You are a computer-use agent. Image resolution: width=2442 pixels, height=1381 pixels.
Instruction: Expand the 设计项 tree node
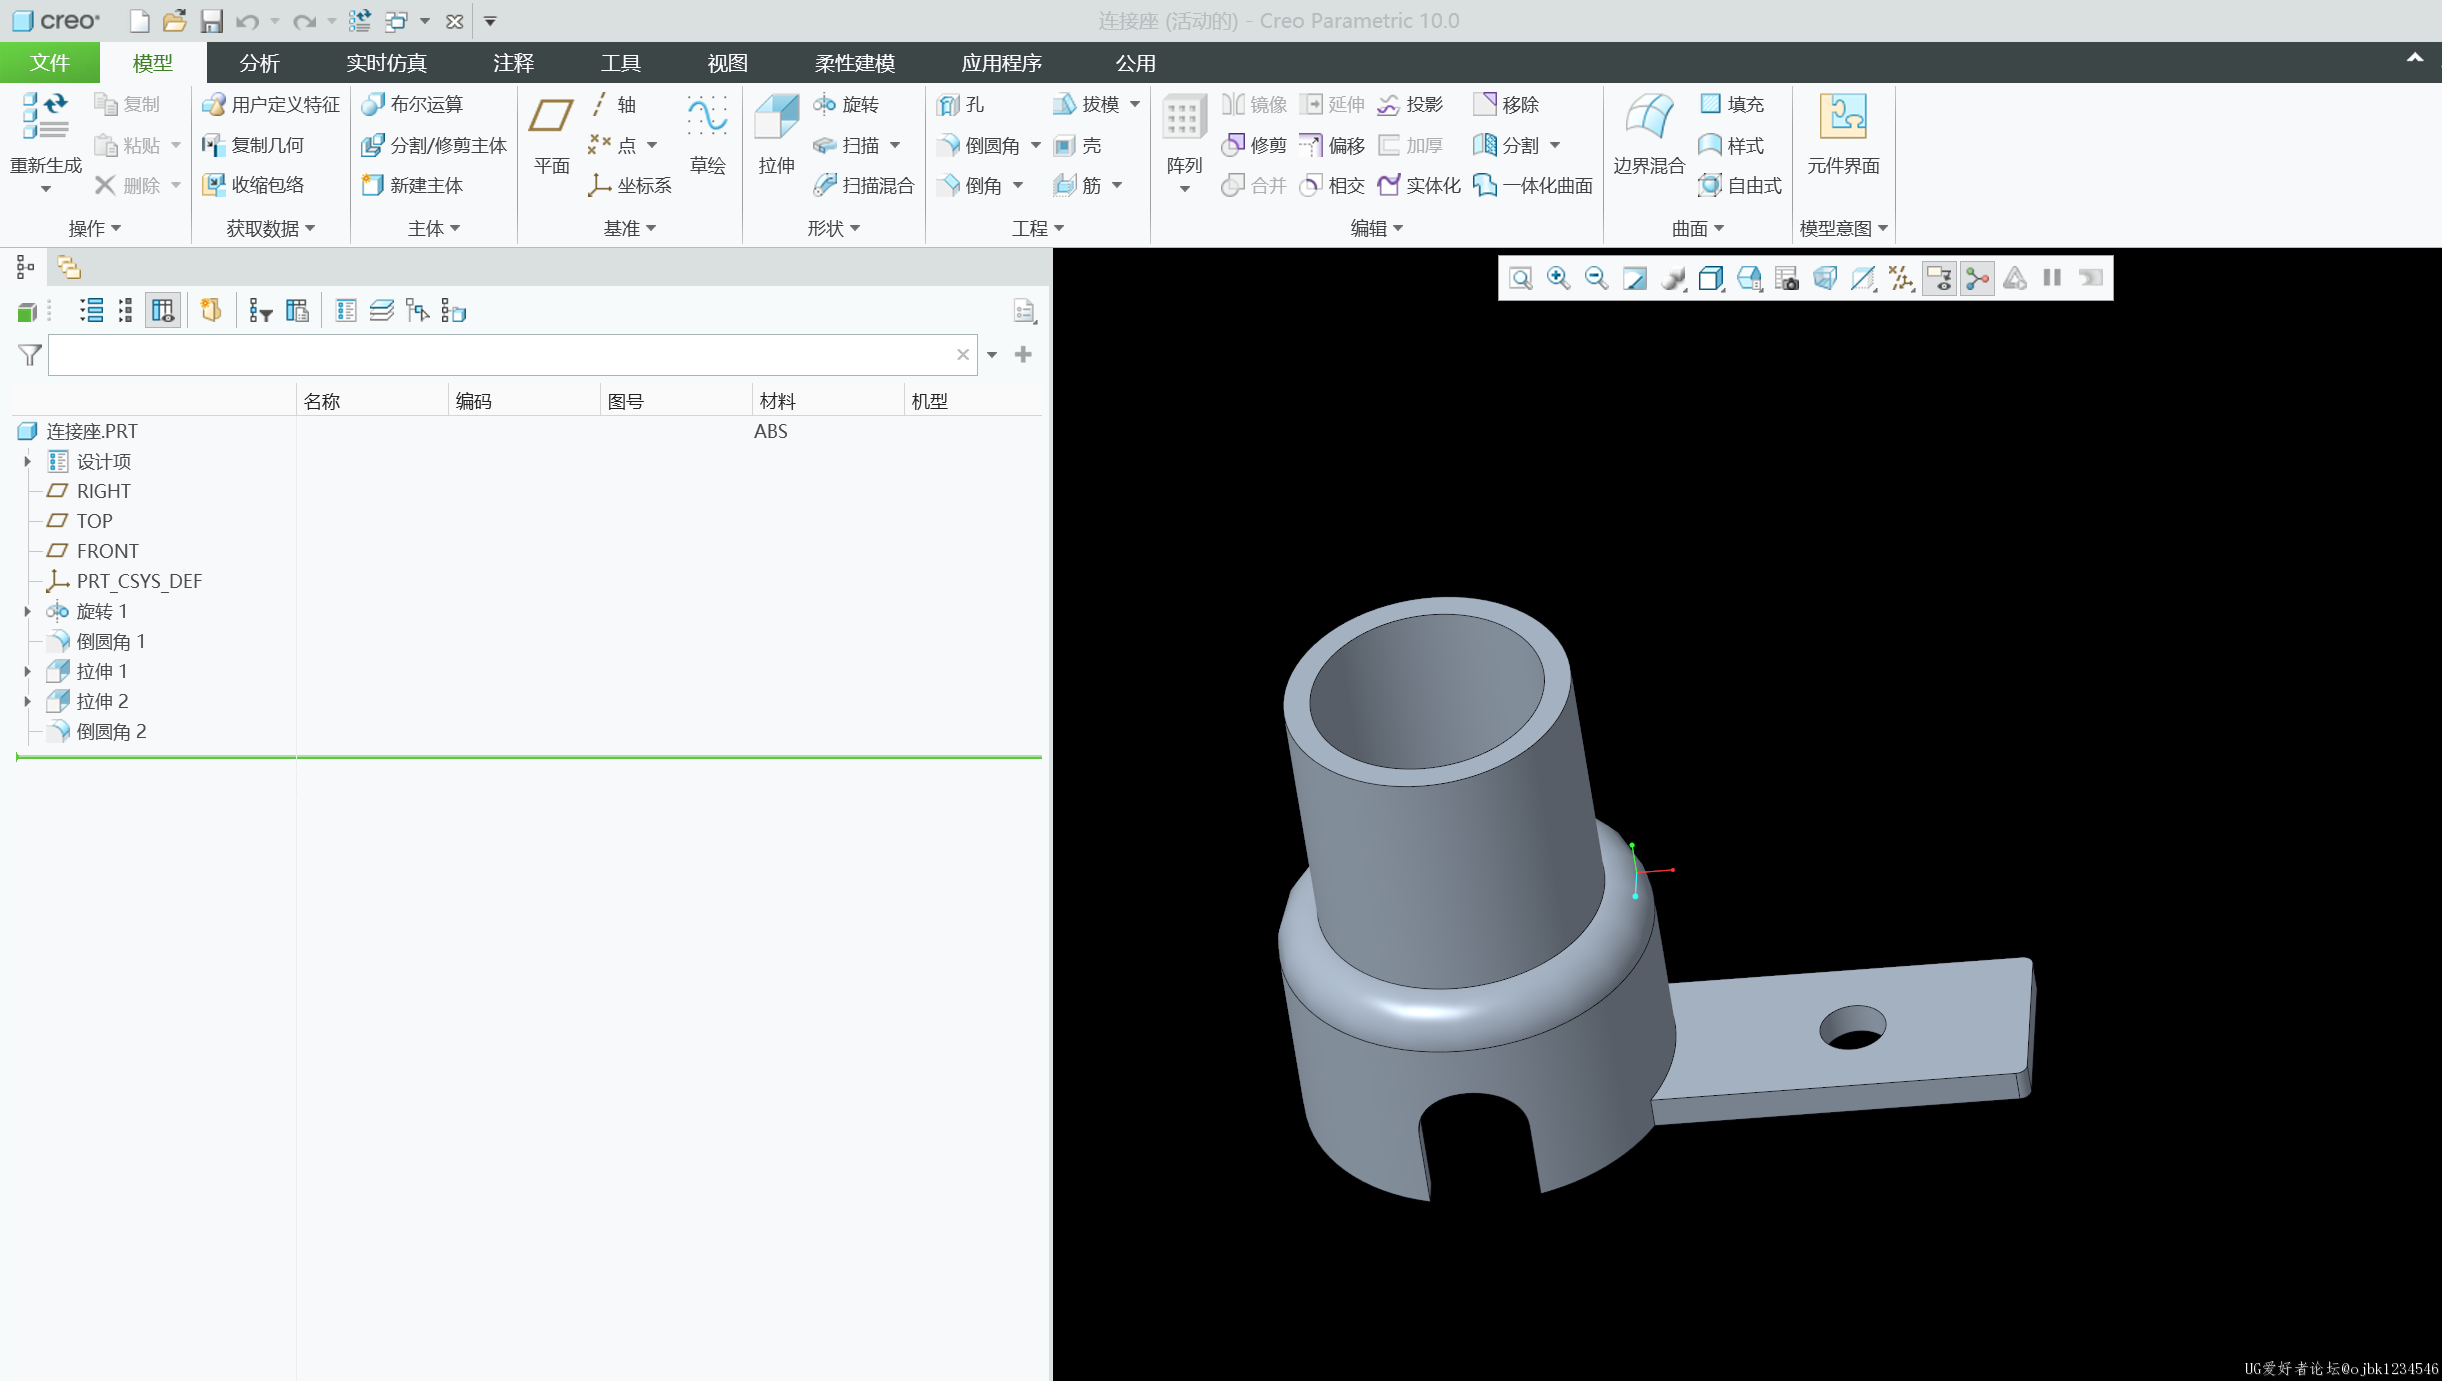tap(27, 461)
